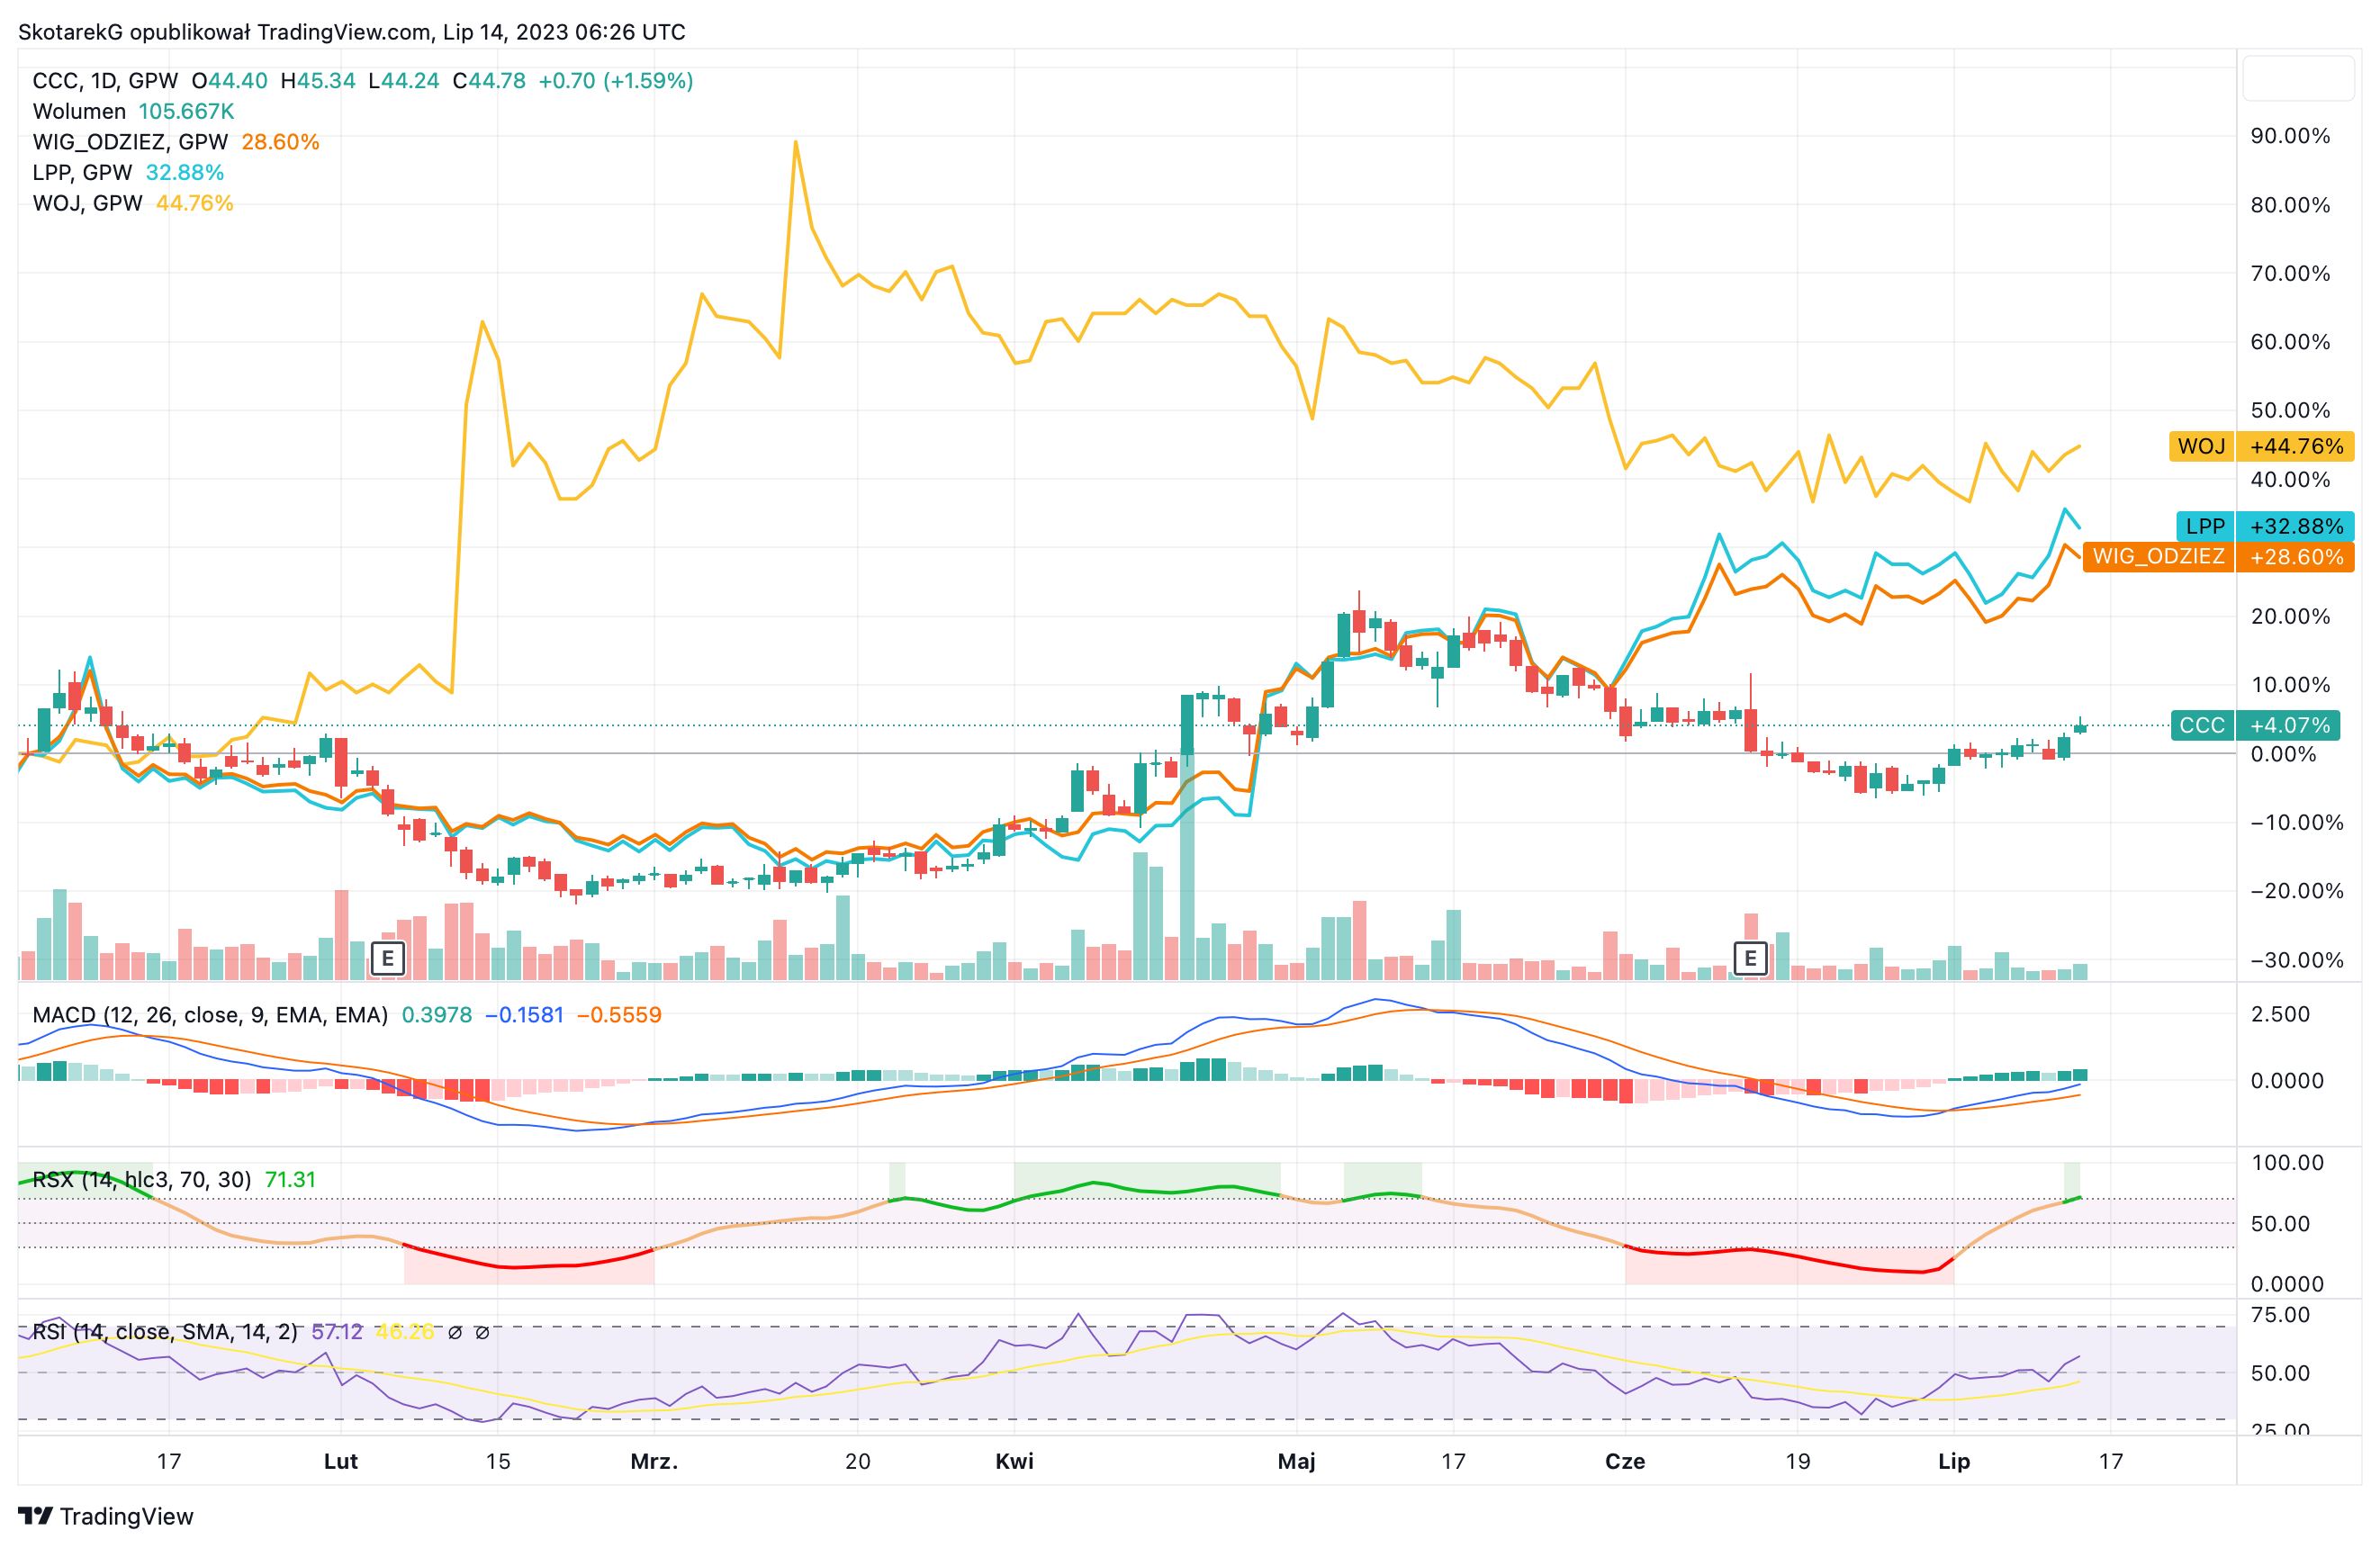2380x1548 pixels.
Task: Click the earnings 'E' marker near February
Action: coord(387,958)
